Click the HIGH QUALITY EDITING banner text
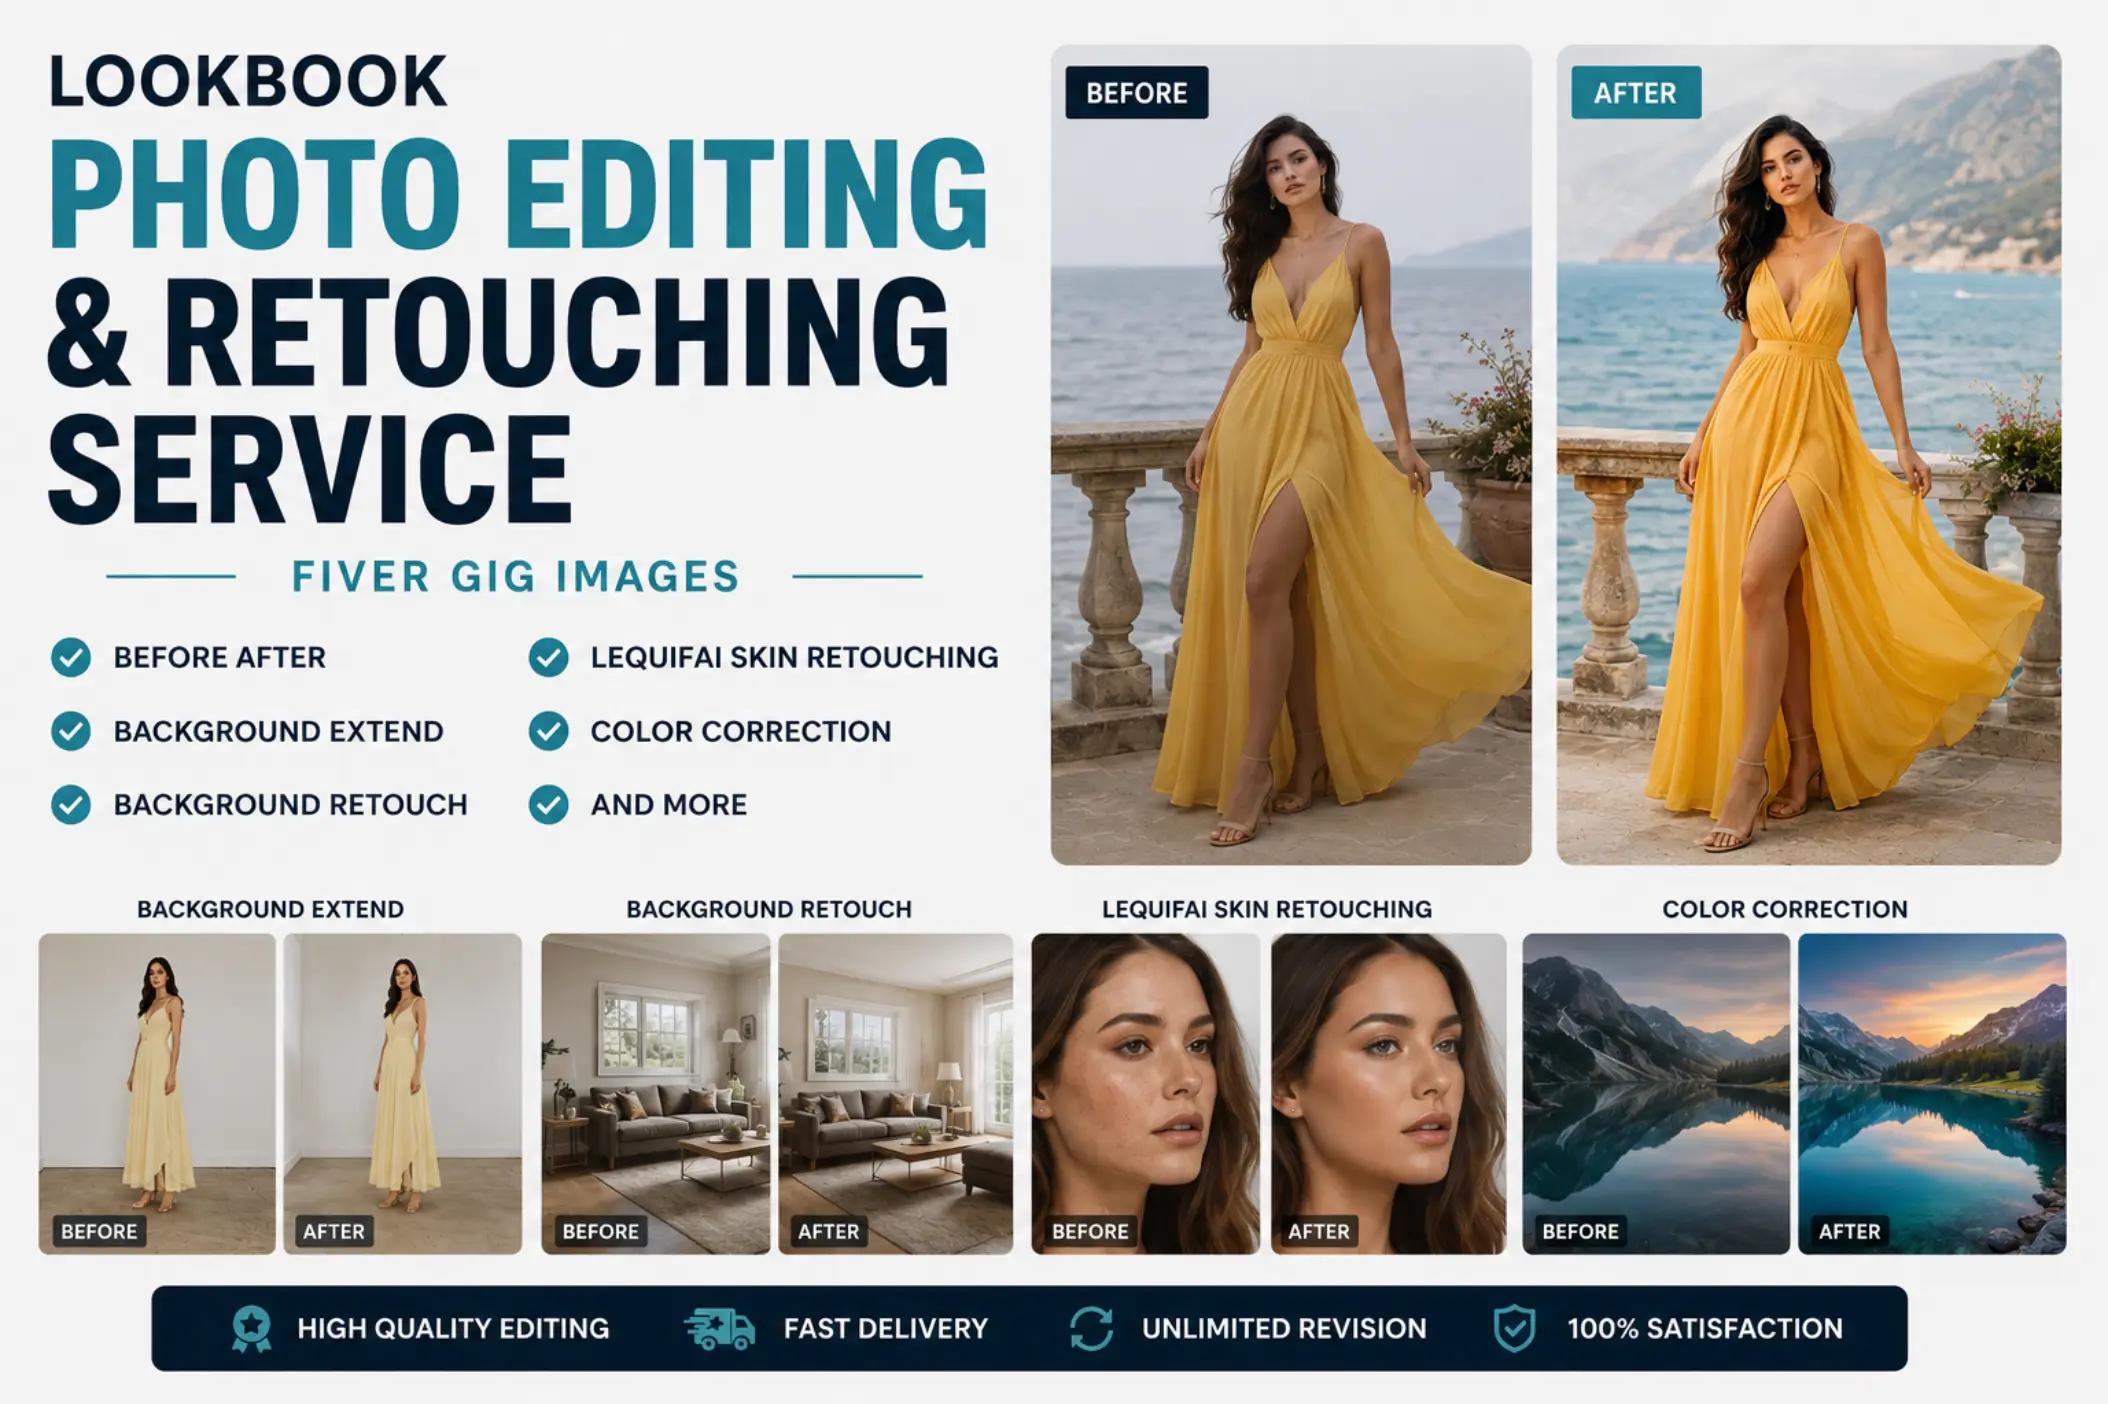 click(453, 1328)
